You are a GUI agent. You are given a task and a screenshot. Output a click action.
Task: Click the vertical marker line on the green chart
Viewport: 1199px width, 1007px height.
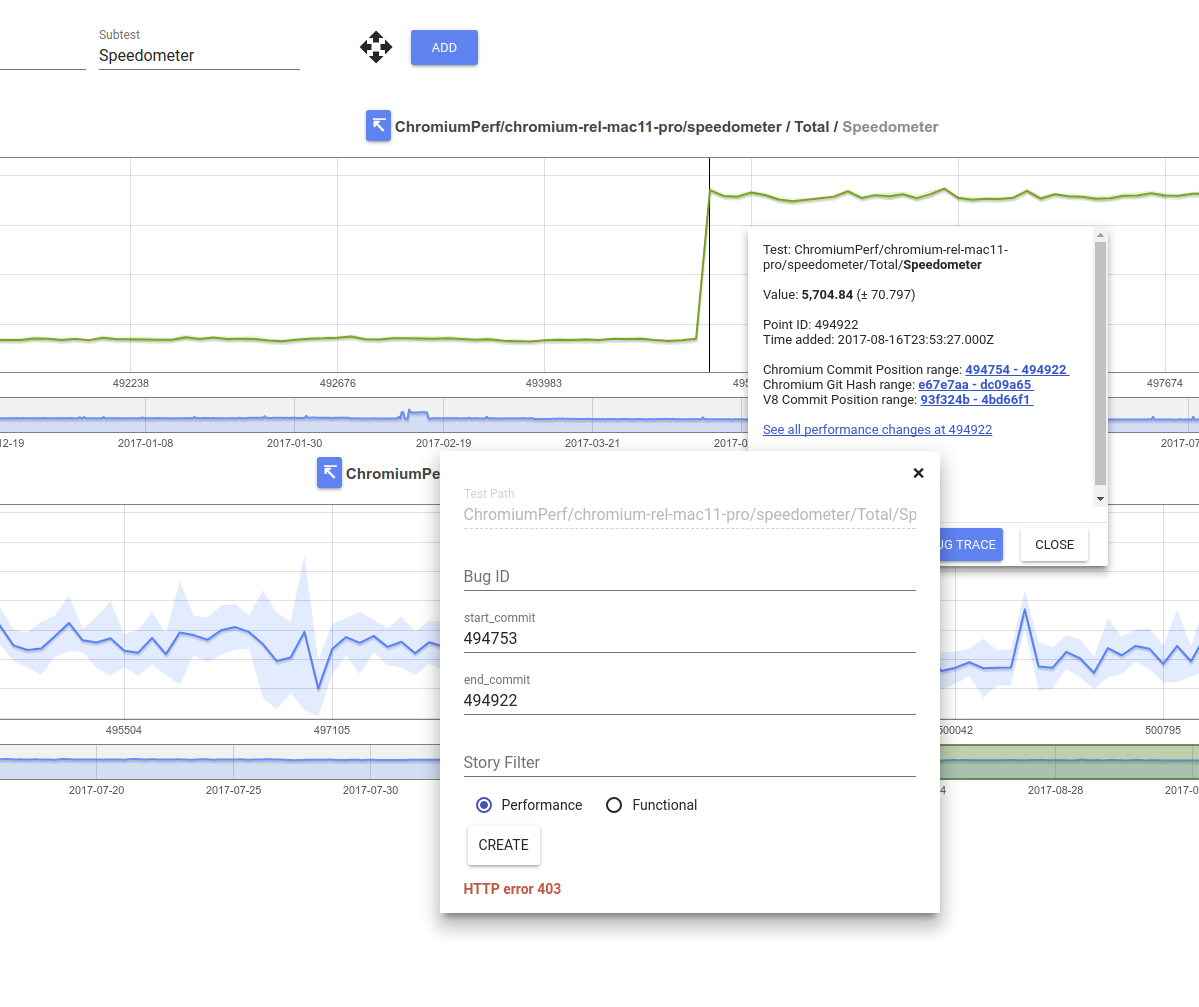click(709, 265)
